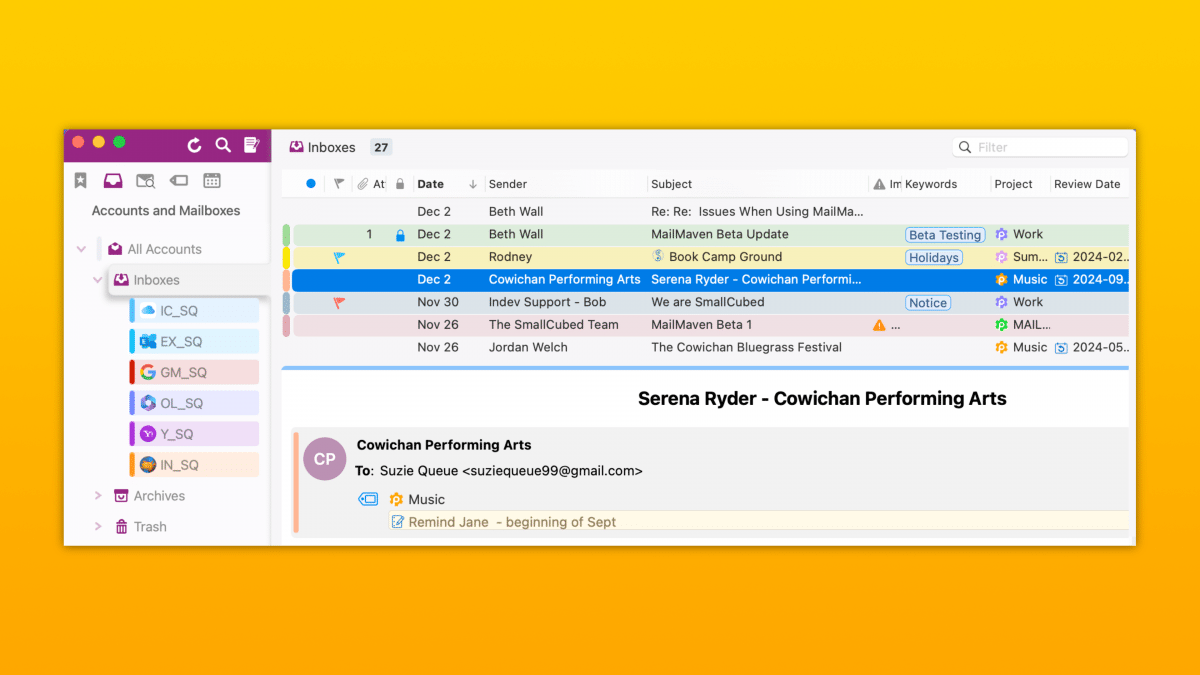Click the unread status blue dot column header
1200x675 pixels.
coord(310,184)
